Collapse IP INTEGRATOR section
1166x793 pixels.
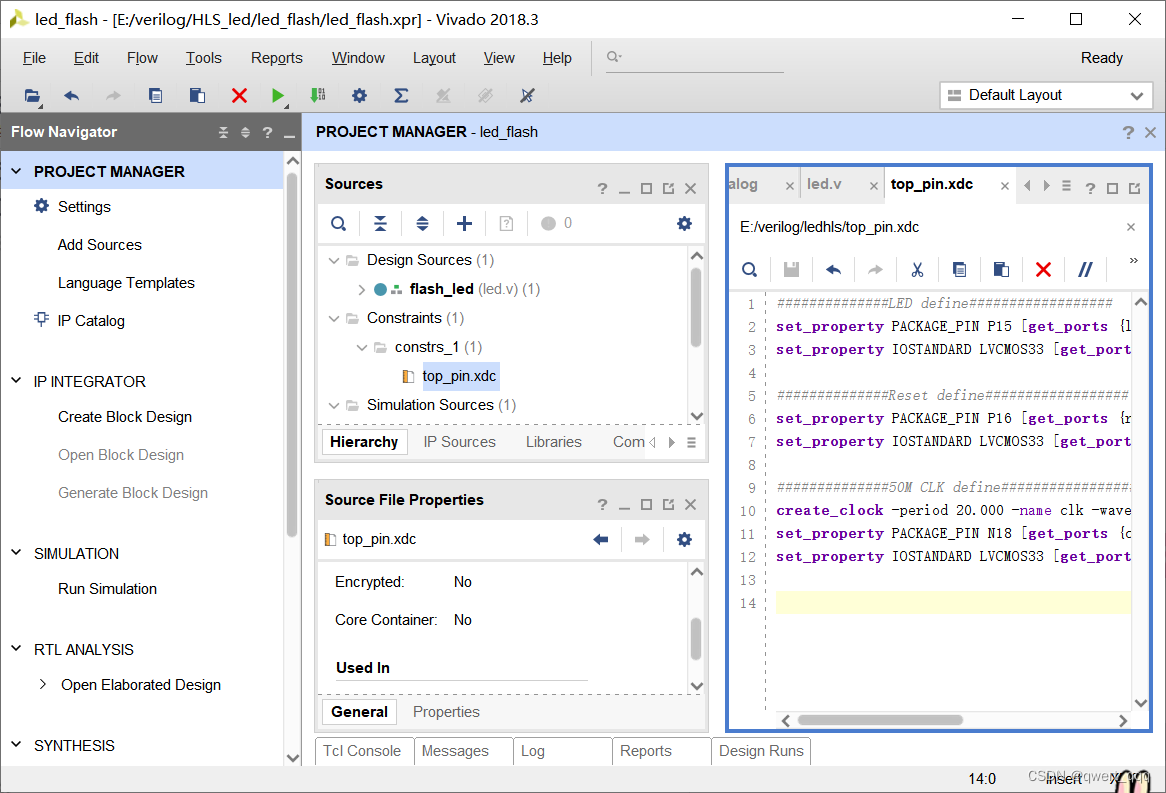click(x=16, y=381)
